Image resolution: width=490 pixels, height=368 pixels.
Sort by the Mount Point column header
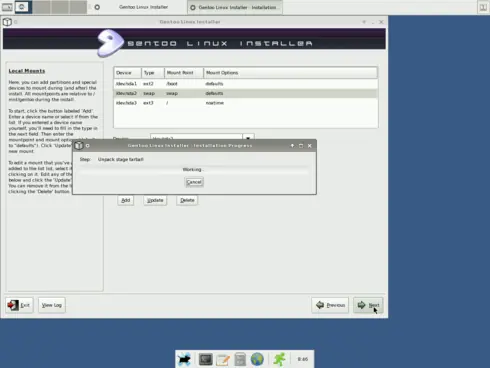(x=184, y=73)
